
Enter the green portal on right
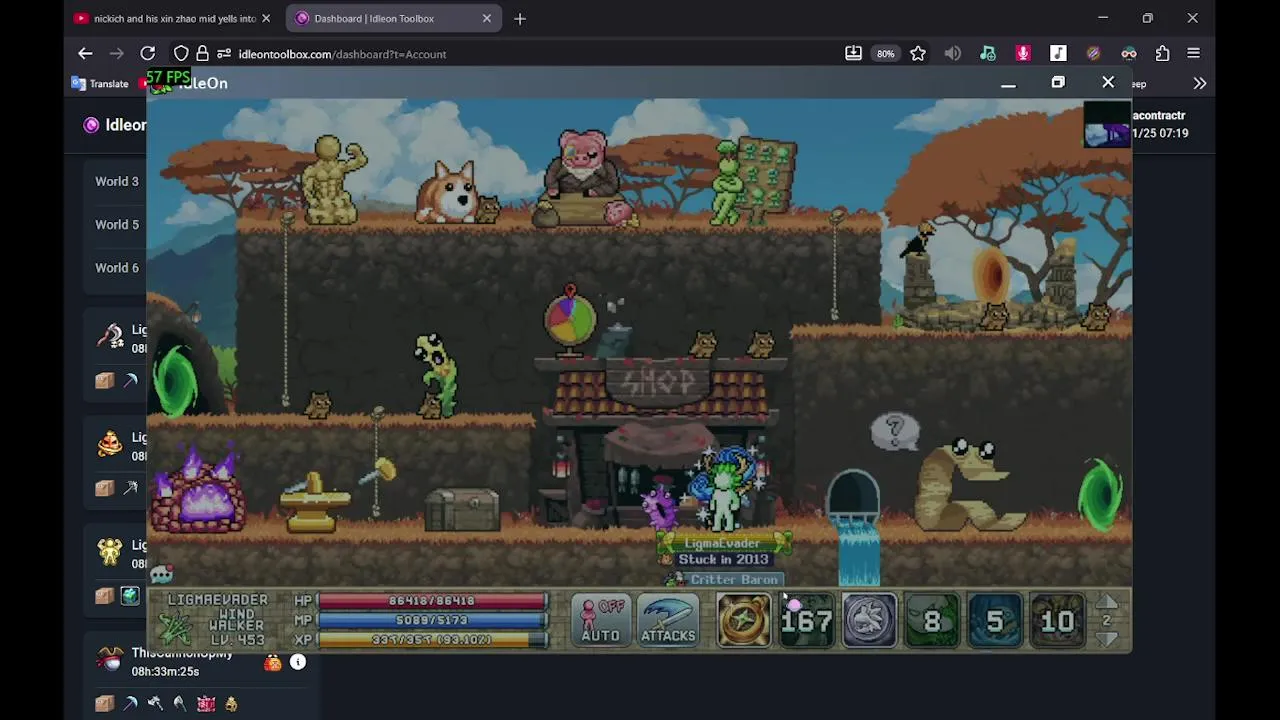coord(1101,493)
